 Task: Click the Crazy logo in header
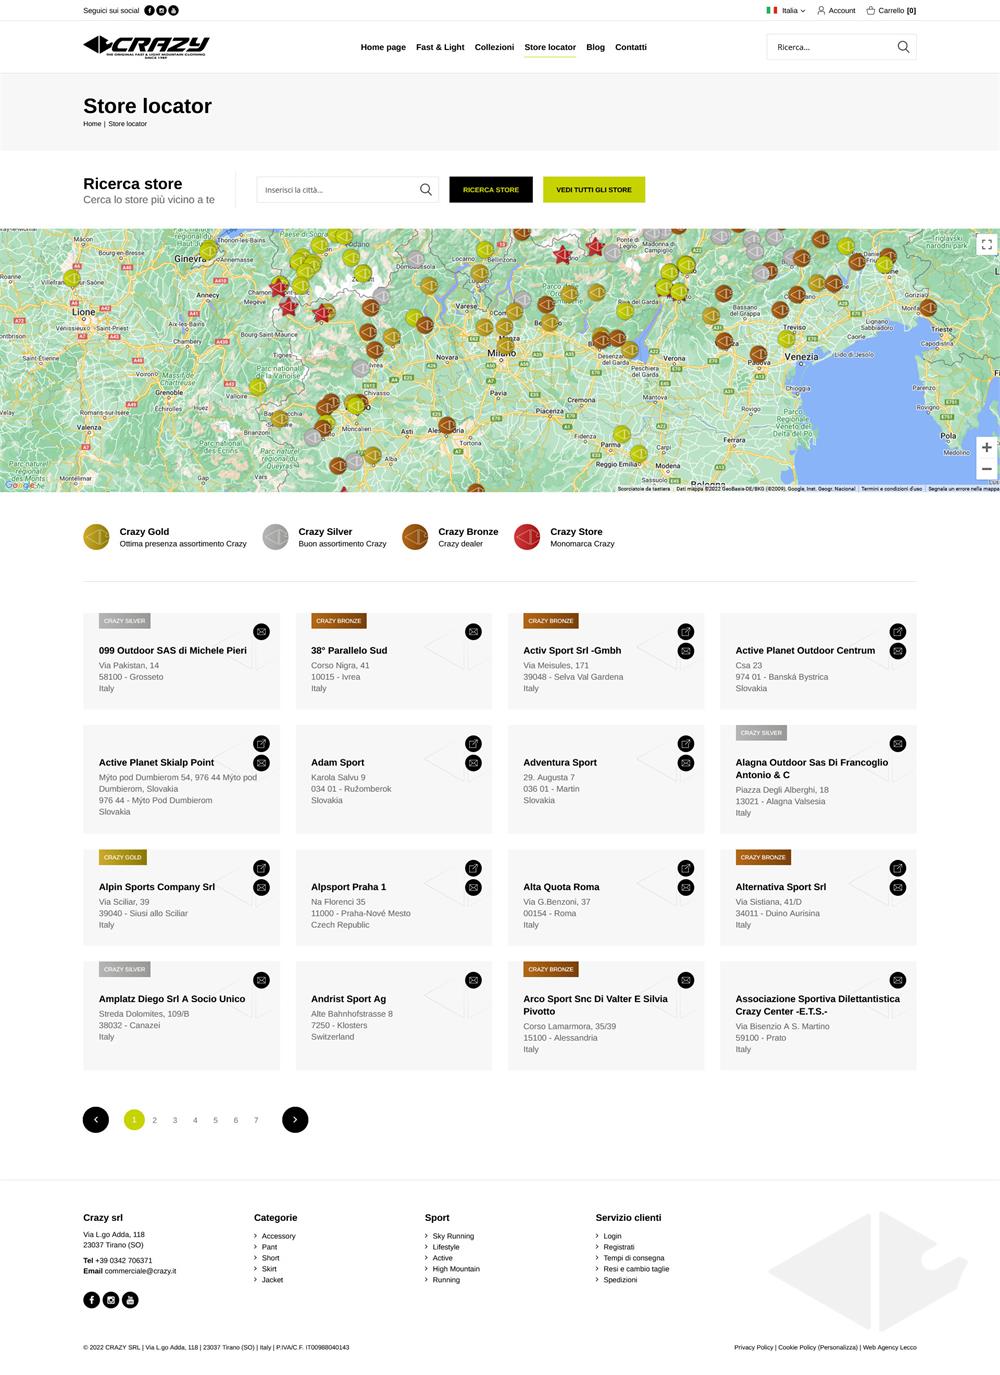click(x=146, y=46)
